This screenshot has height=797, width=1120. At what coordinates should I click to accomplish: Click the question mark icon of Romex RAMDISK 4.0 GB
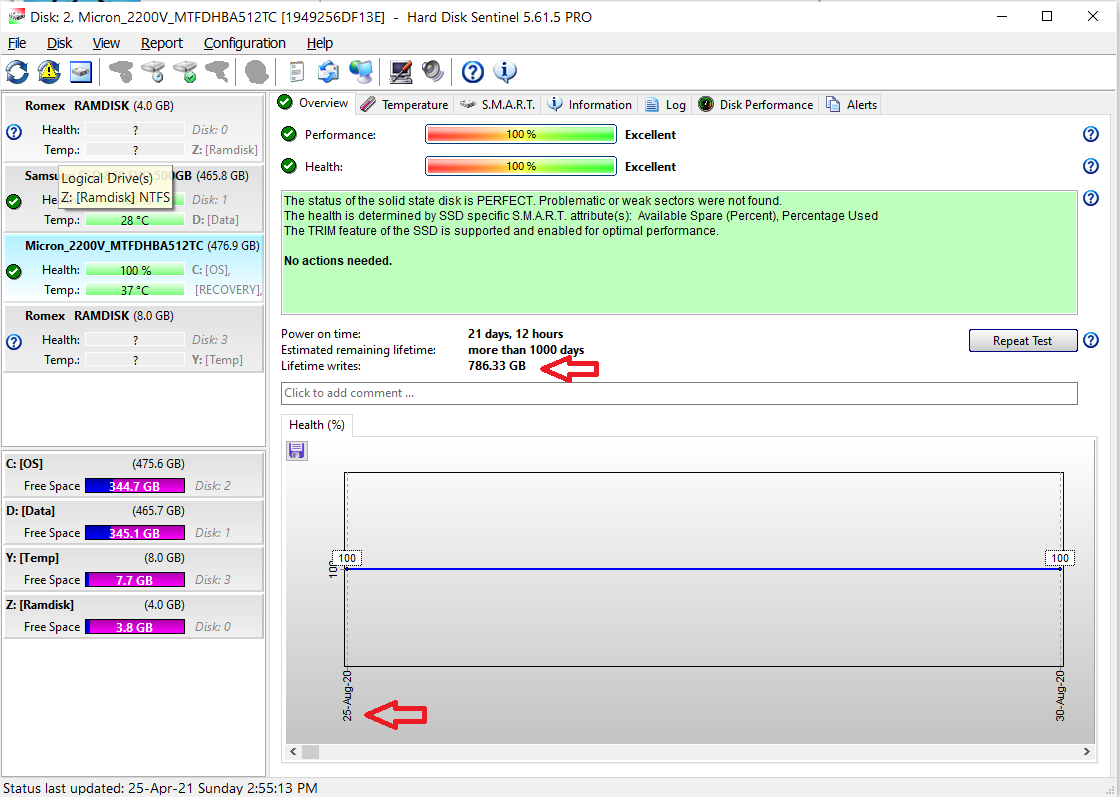pyautogui.click(x=14, y=131)
